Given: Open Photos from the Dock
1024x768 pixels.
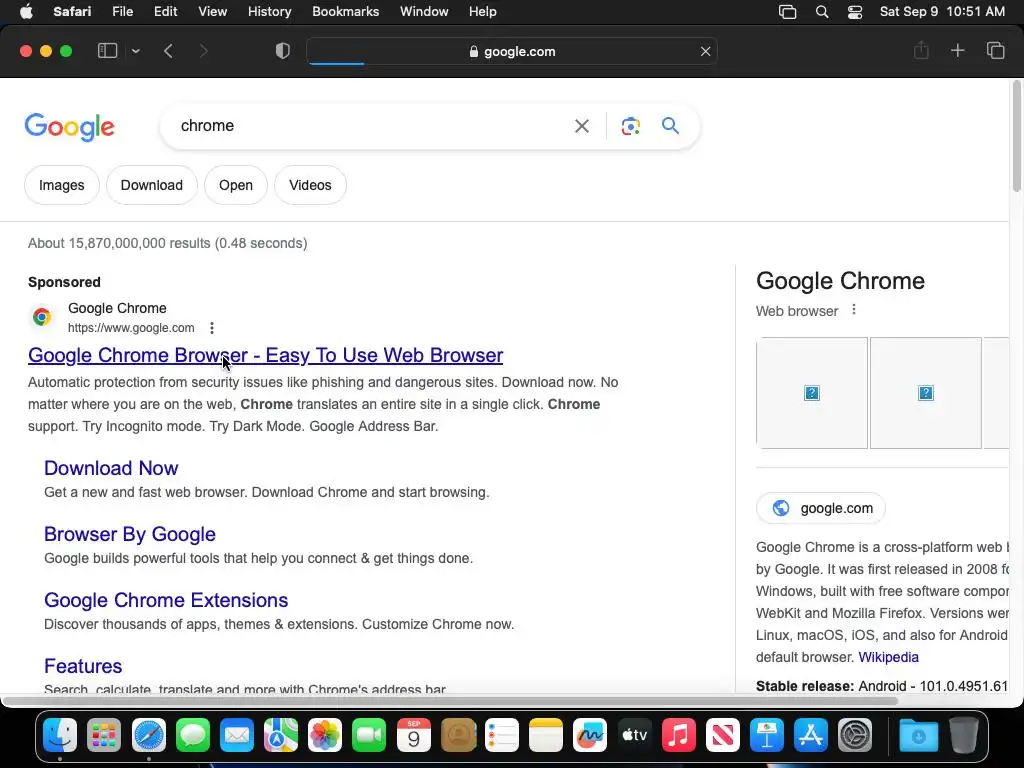Looking at the screenshot, I should click(325, 735).
